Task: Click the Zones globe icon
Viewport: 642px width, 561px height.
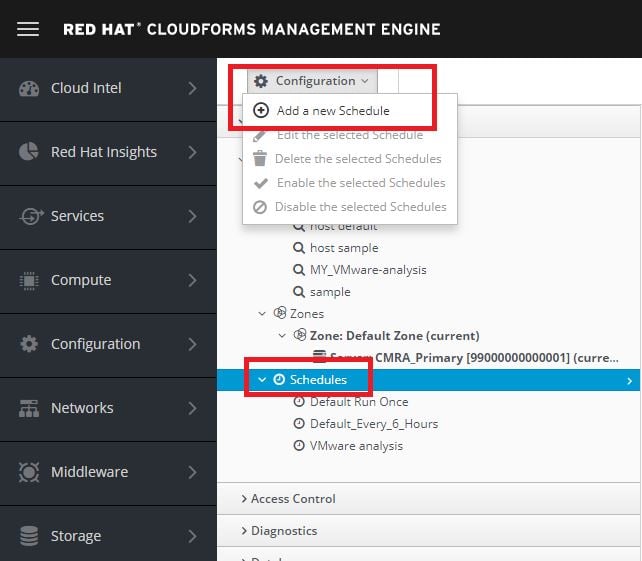Action: 280,313
